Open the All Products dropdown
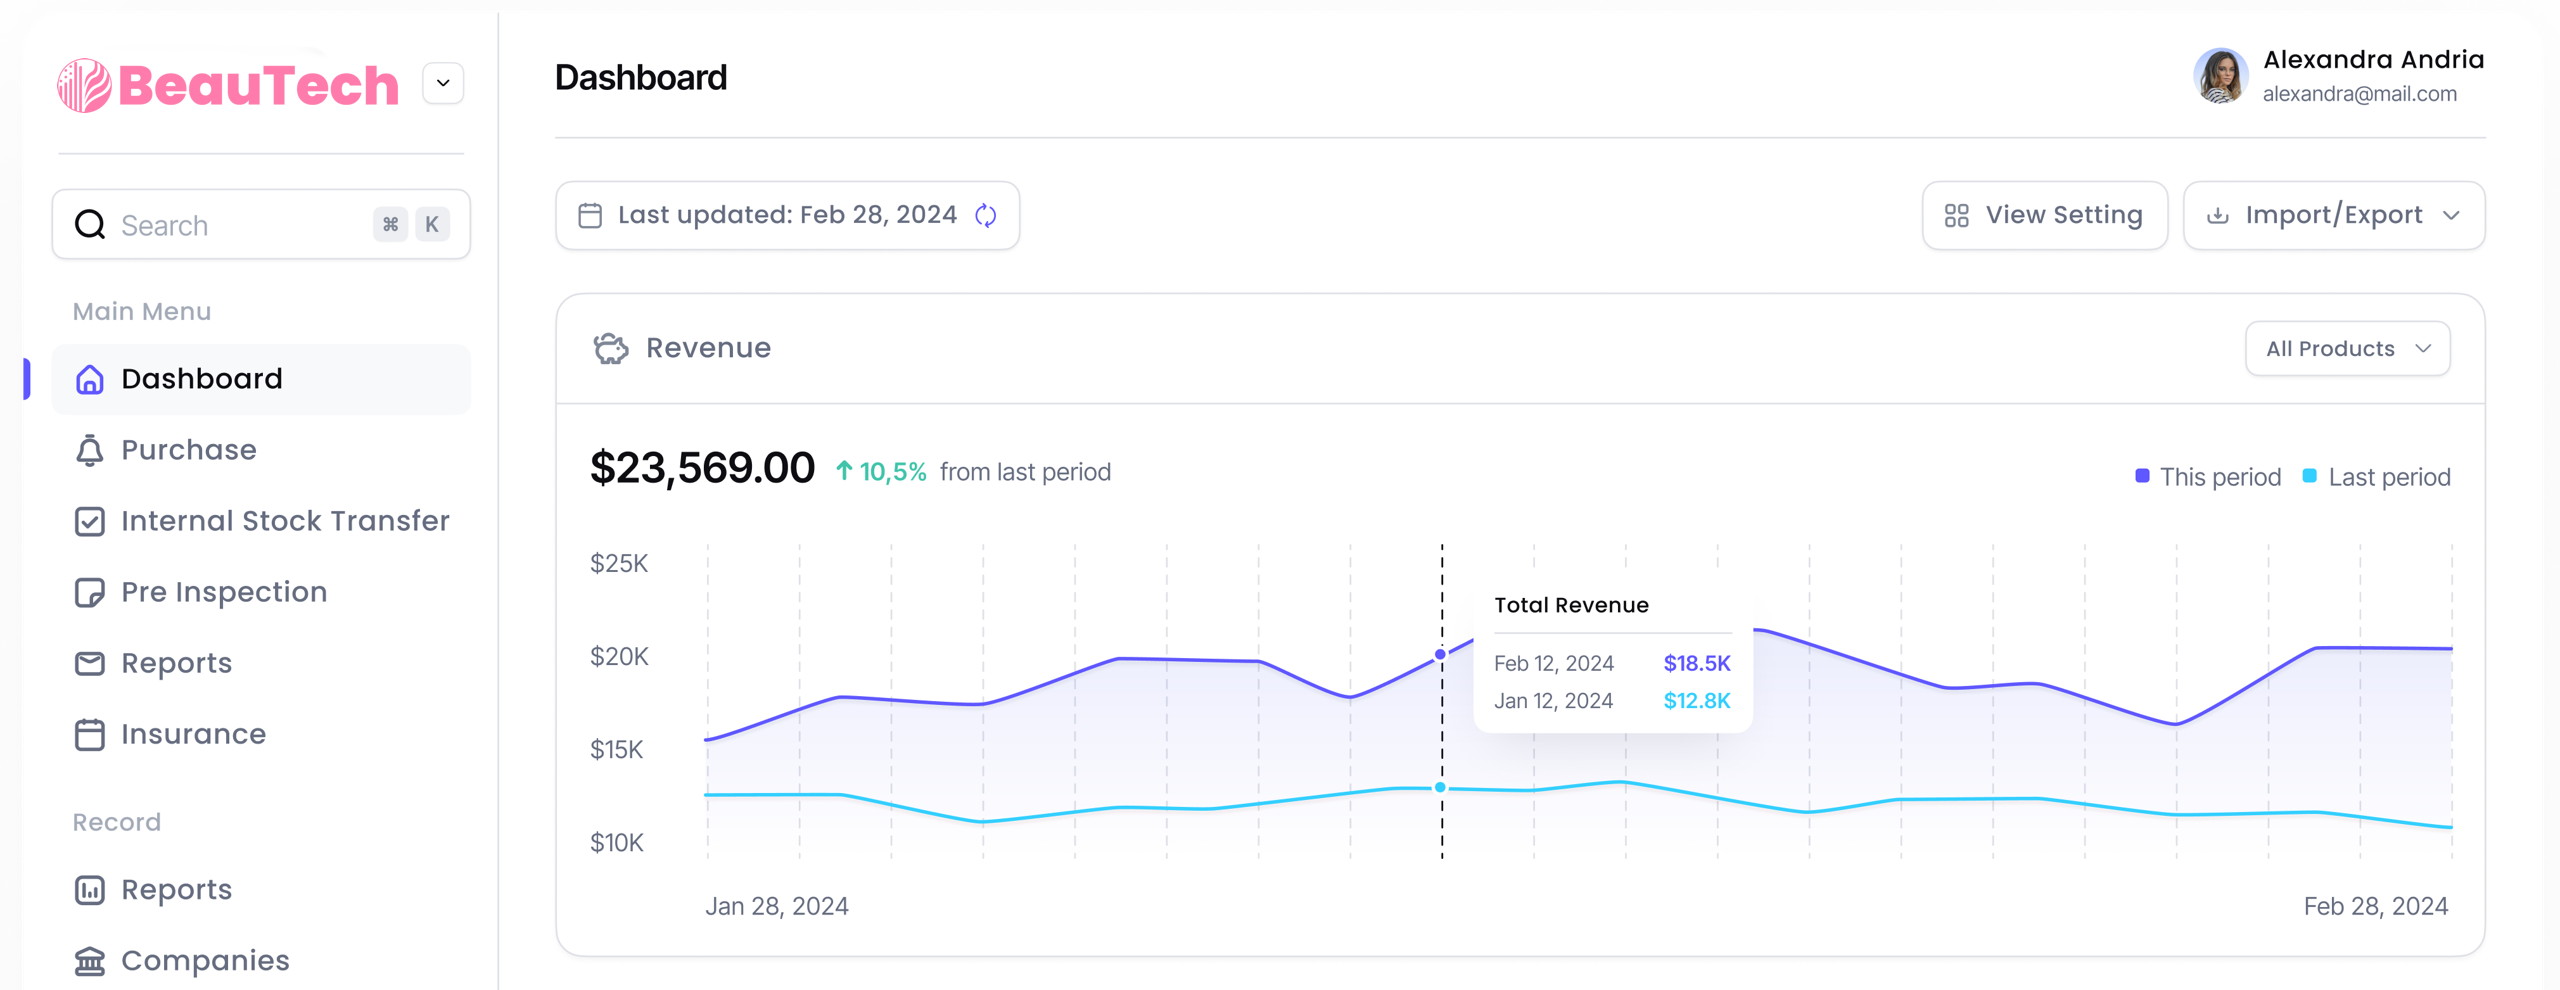Viewport: 2560px width, 990px height. [x=2347, y=348]
